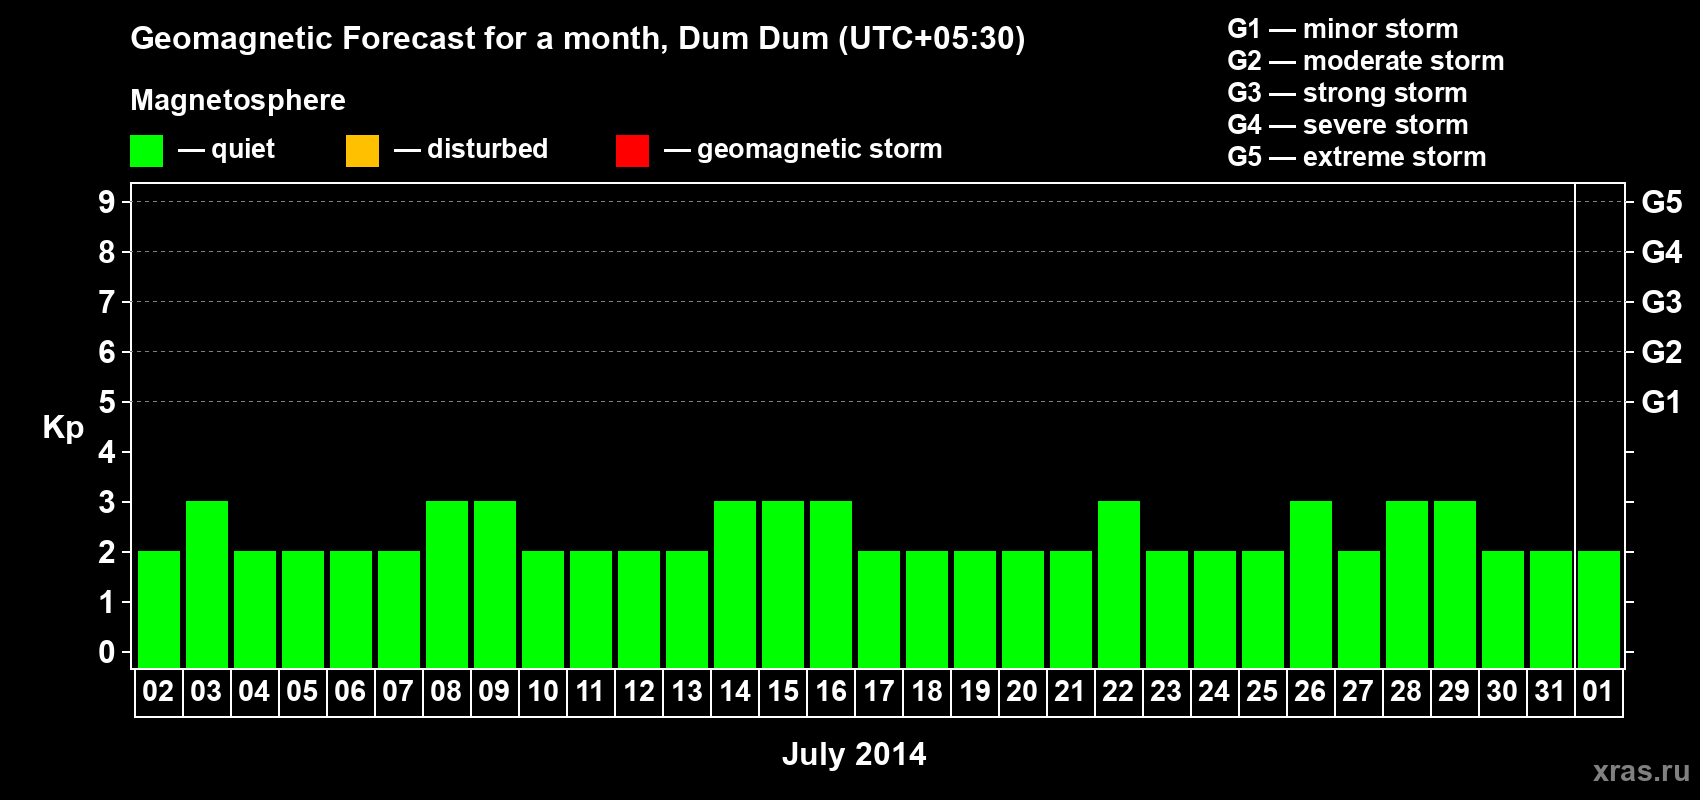Click the 'G1 — minor storm' legend line
The image size is (1700, 800).
point(1343,29)
